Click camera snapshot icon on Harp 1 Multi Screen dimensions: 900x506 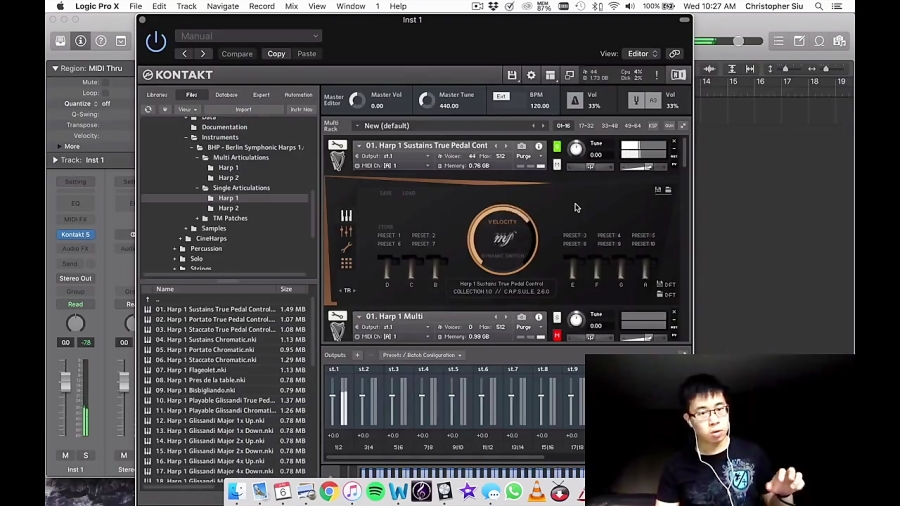pyautogui.click(x=521, y=317)
